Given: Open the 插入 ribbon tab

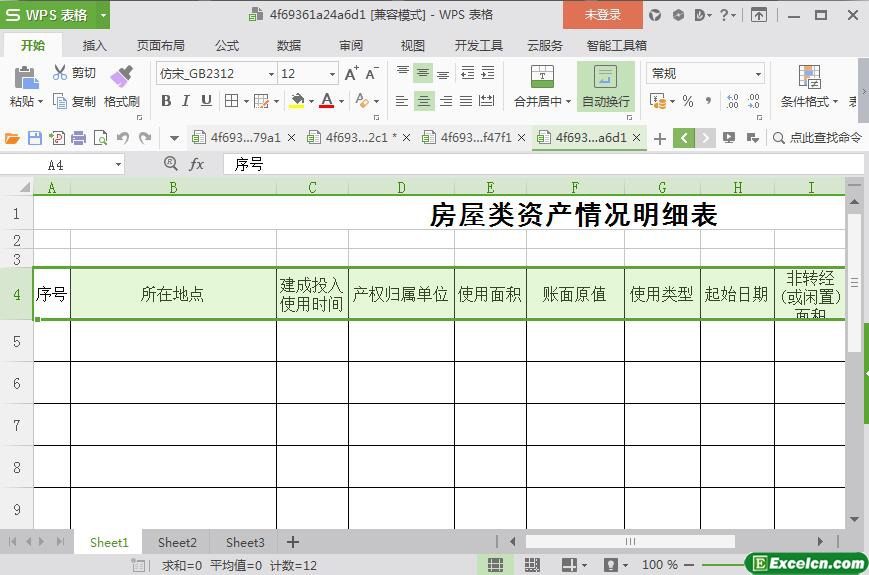Looking at the screenshot, I should (x=94, y=45).
